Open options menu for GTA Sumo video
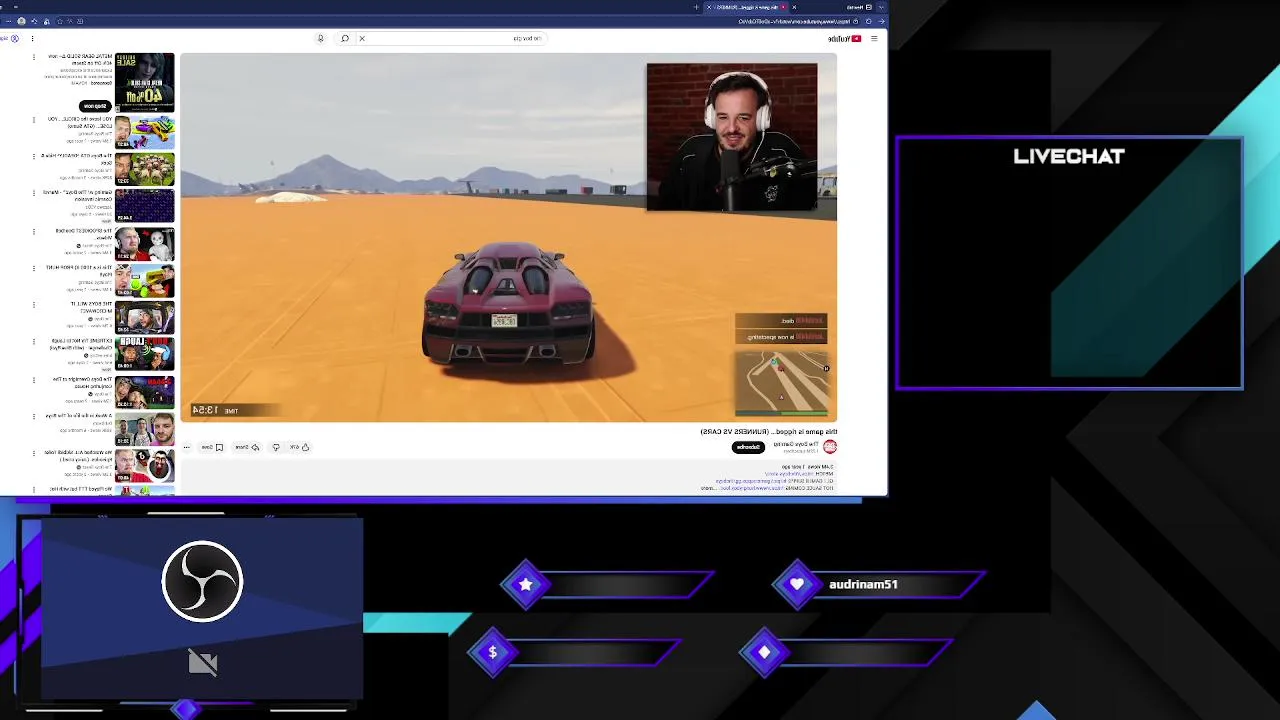Viewport: 1280px width, 720px height. point(33,120)
